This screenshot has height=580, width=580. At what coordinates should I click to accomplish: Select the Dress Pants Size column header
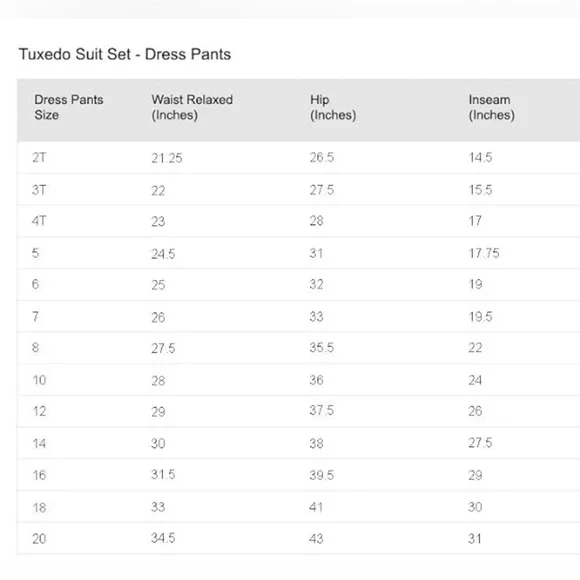click(69, 107)
